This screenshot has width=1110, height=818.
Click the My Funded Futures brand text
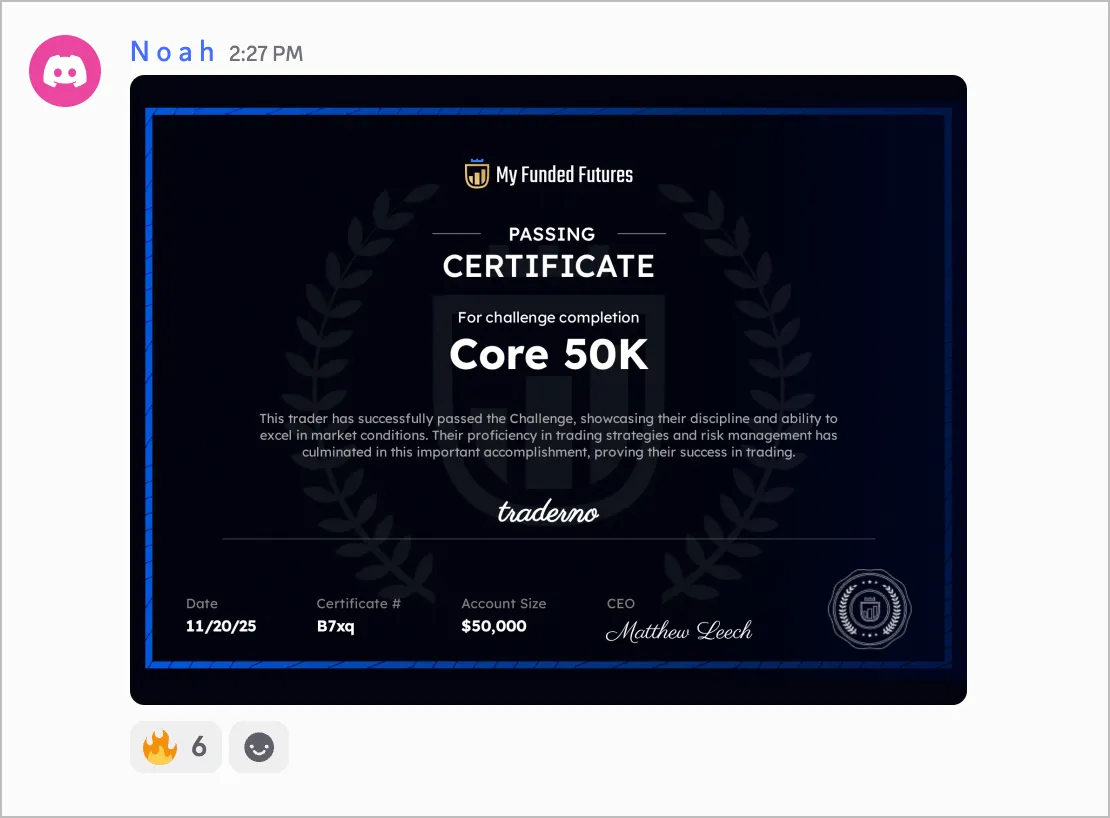coord(564,175)
